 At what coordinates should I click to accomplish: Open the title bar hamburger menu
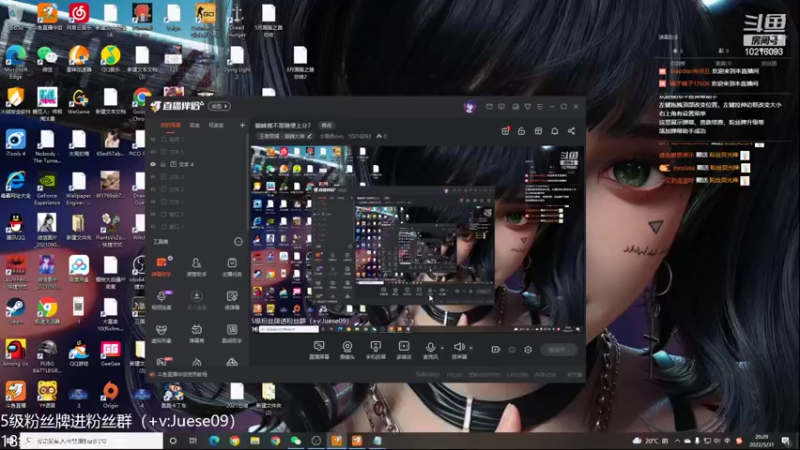coord(539,107)
